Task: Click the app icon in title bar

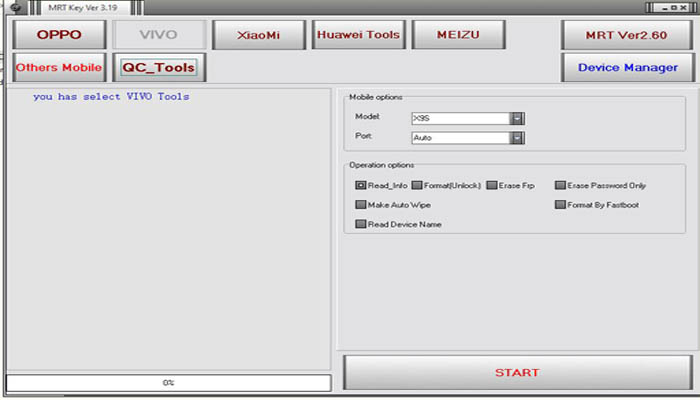Action: point(16,7)
